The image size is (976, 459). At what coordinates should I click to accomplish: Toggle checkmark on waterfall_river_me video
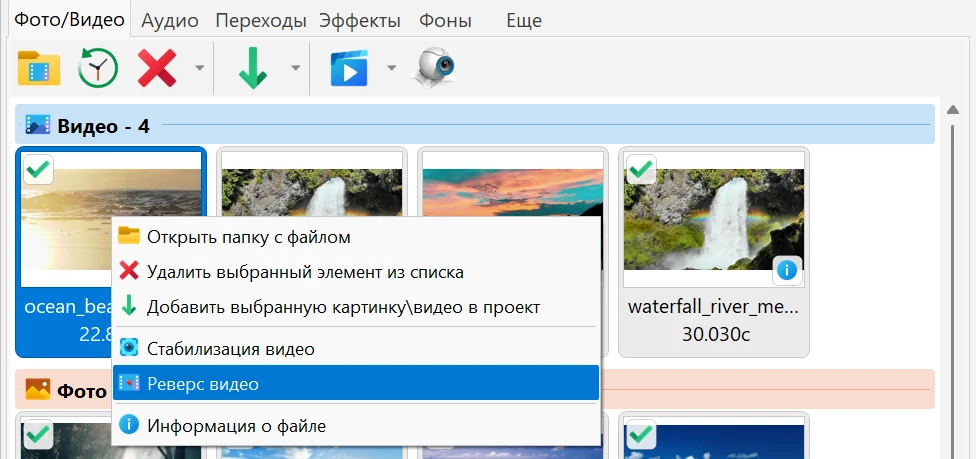click(641, 169)
